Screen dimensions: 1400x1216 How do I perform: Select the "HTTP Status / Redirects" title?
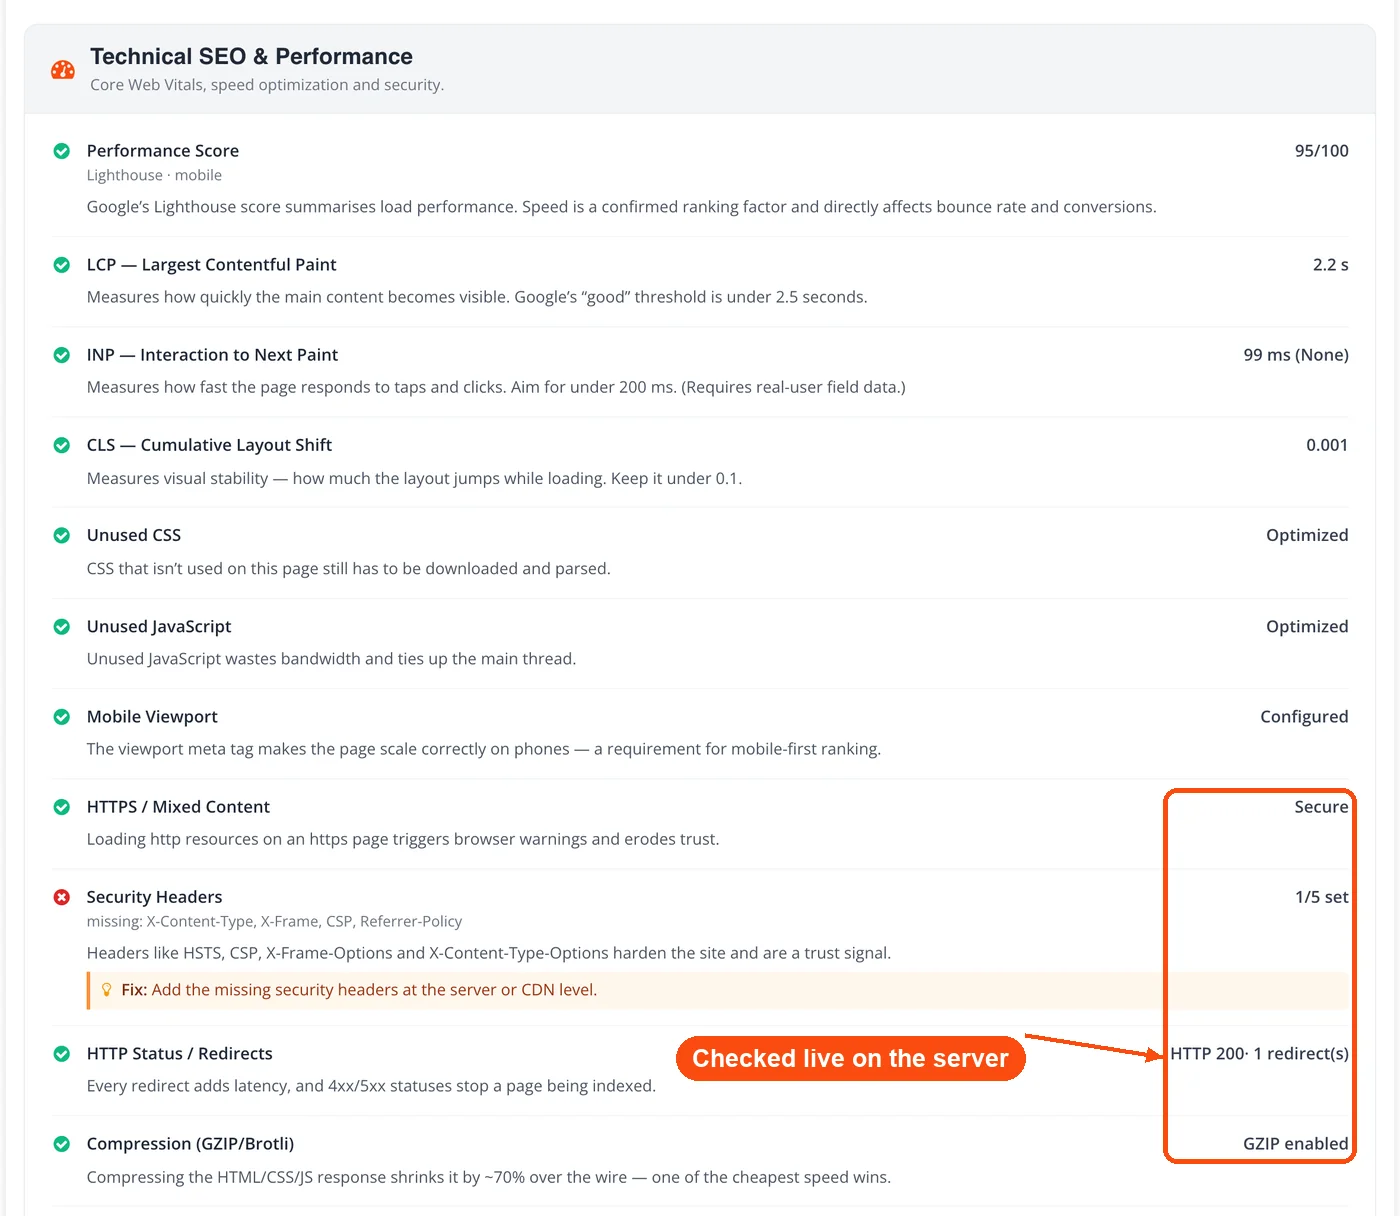pyautogui.click(x=180, y=1054)
